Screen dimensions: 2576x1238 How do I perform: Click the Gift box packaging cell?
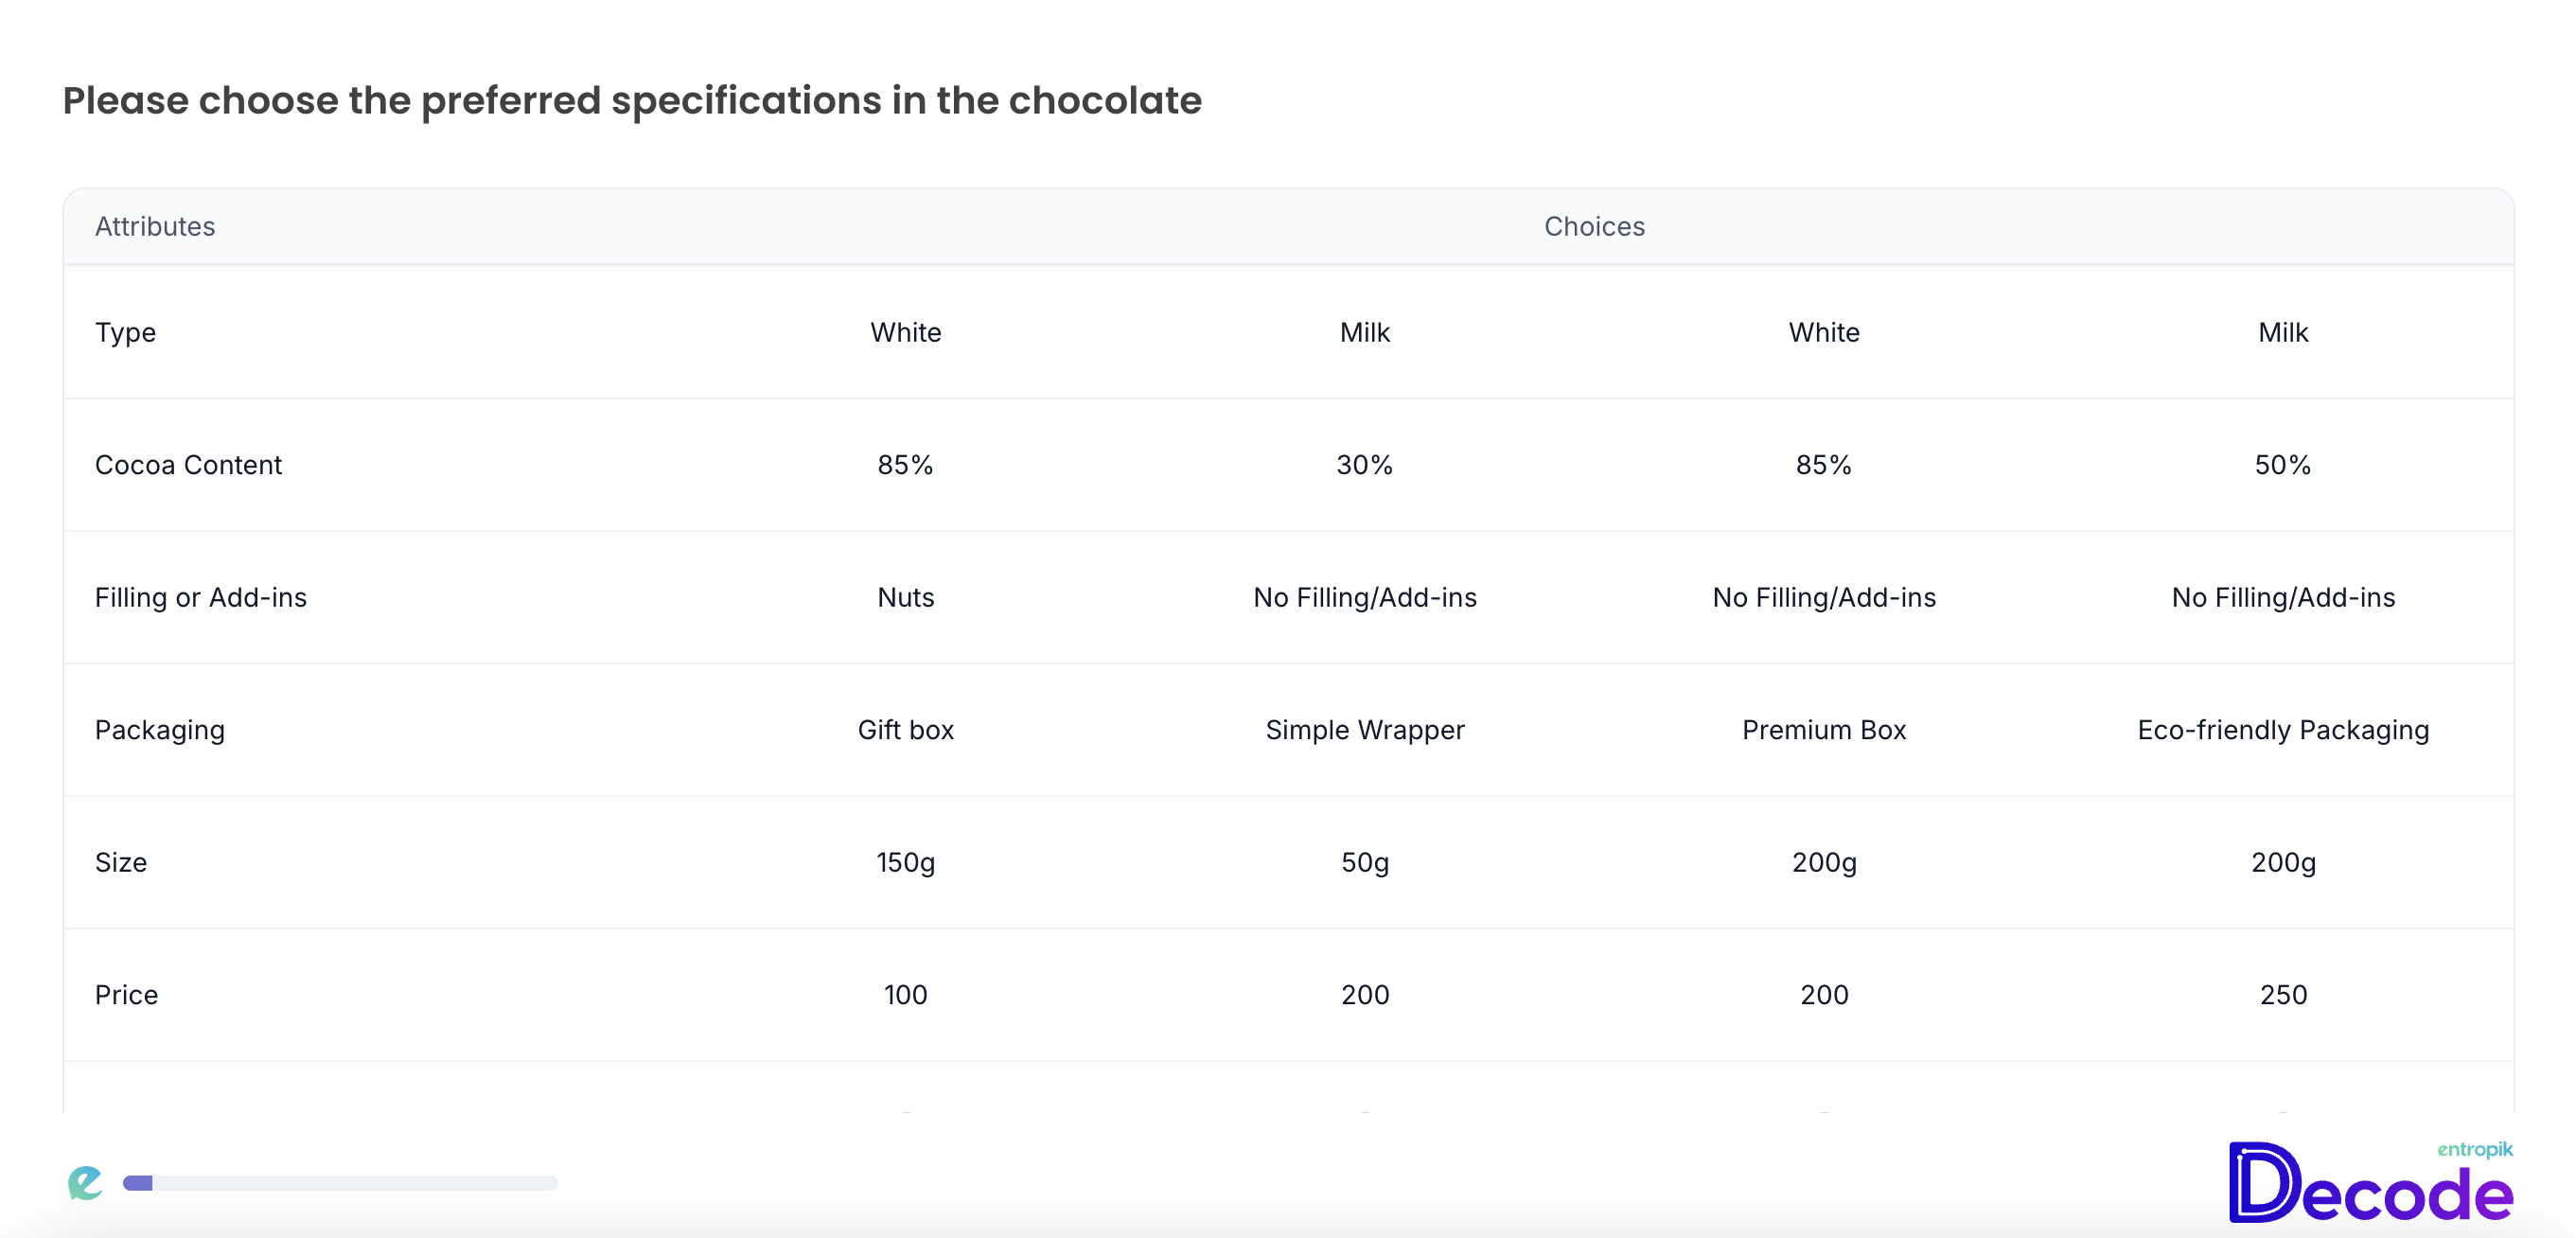click(x=905, y=730)
